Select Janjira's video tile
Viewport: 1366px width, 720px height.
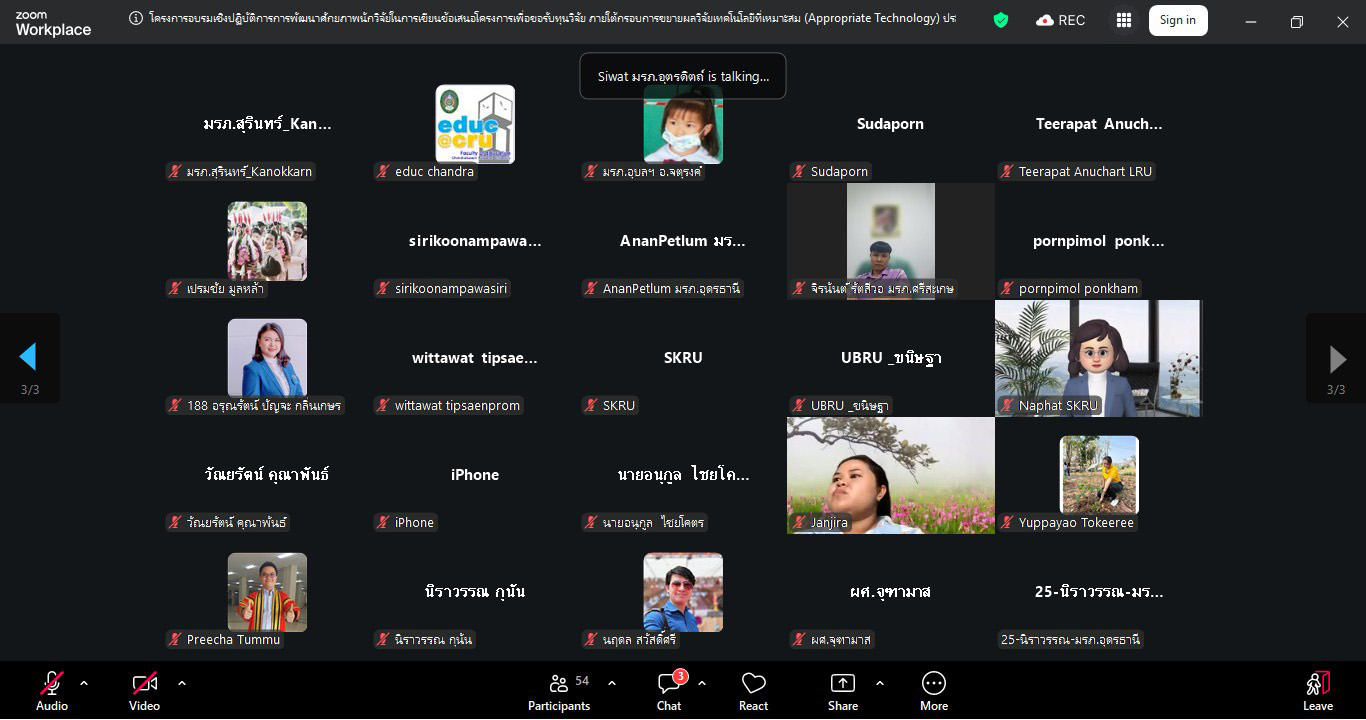(890, 474)
